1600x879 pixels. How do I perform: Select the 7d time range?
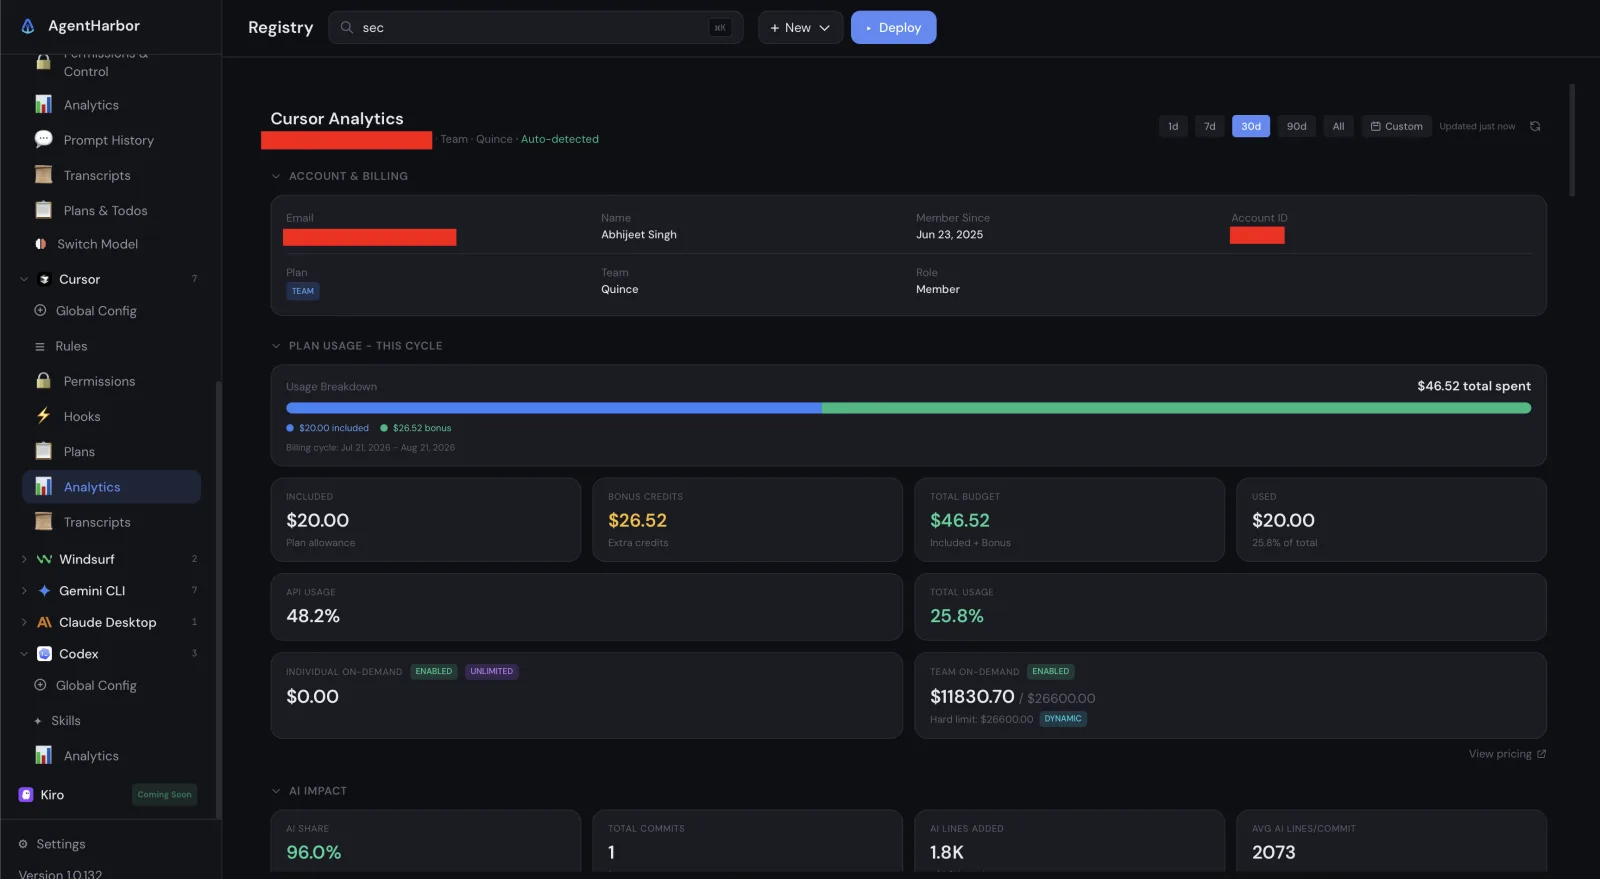[x=1210, y=126]
